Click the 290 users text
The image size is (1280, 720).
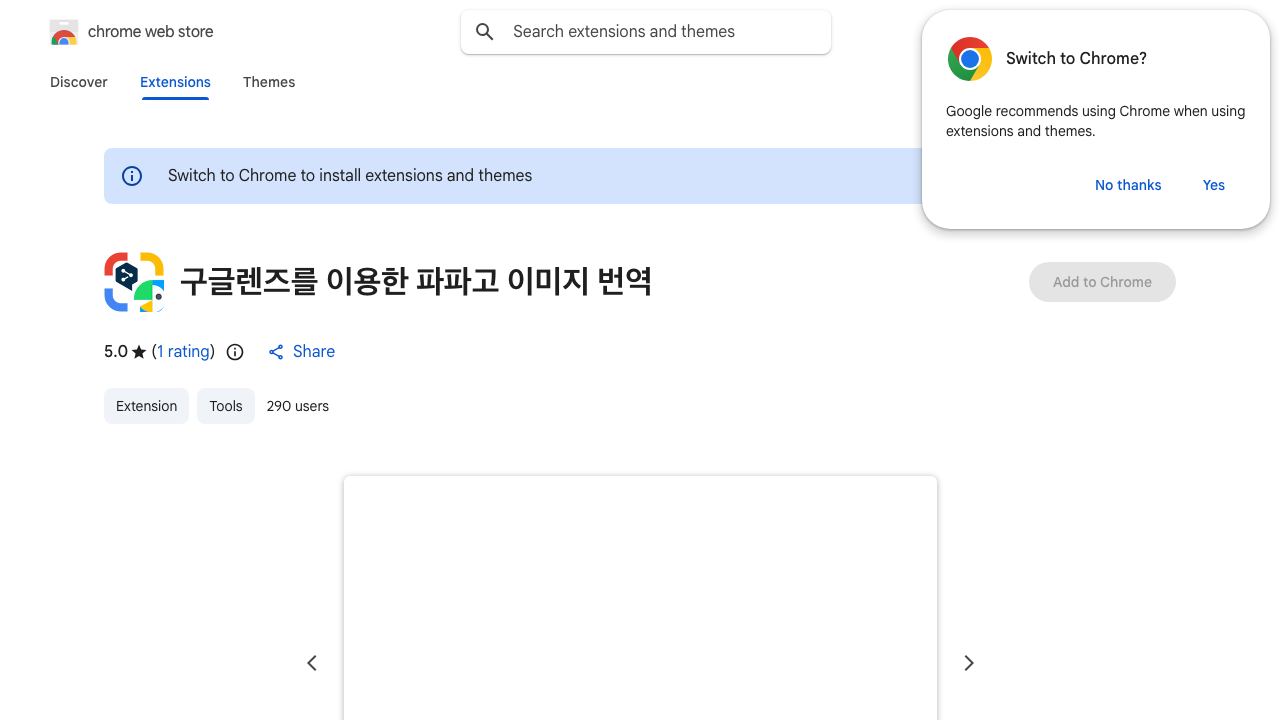point(298,406)
